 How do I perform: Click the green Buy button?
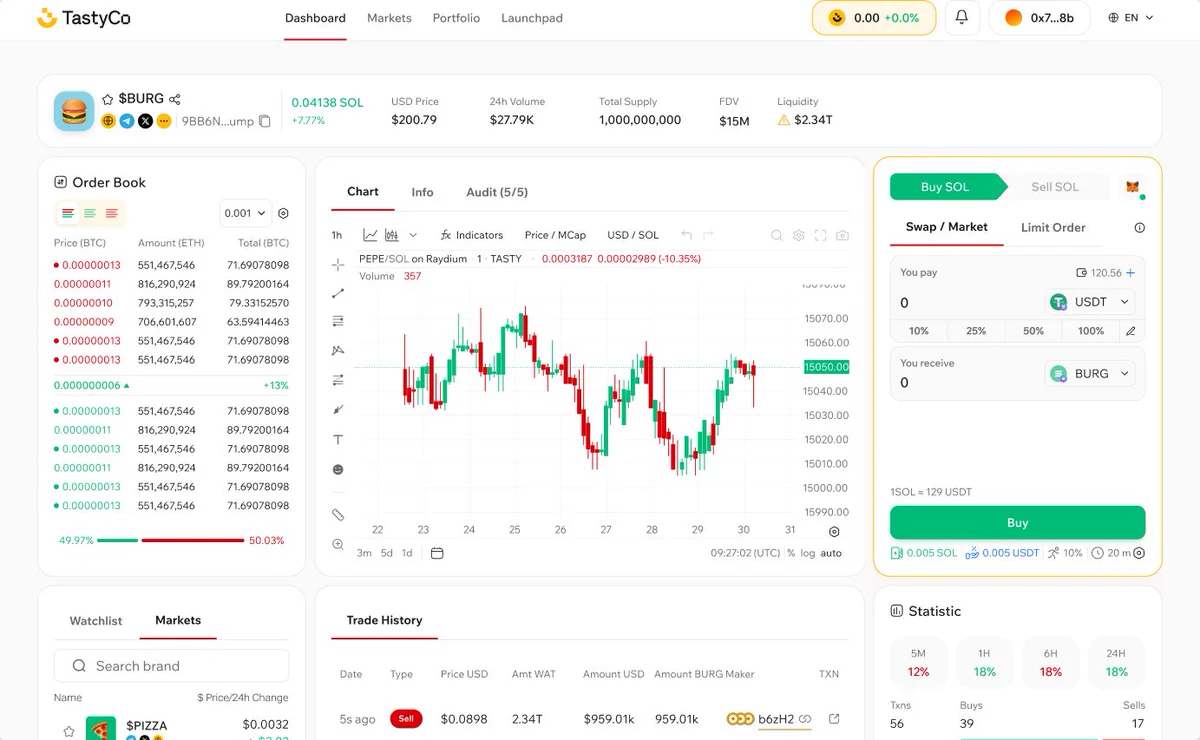click(x=1017, y=523)
